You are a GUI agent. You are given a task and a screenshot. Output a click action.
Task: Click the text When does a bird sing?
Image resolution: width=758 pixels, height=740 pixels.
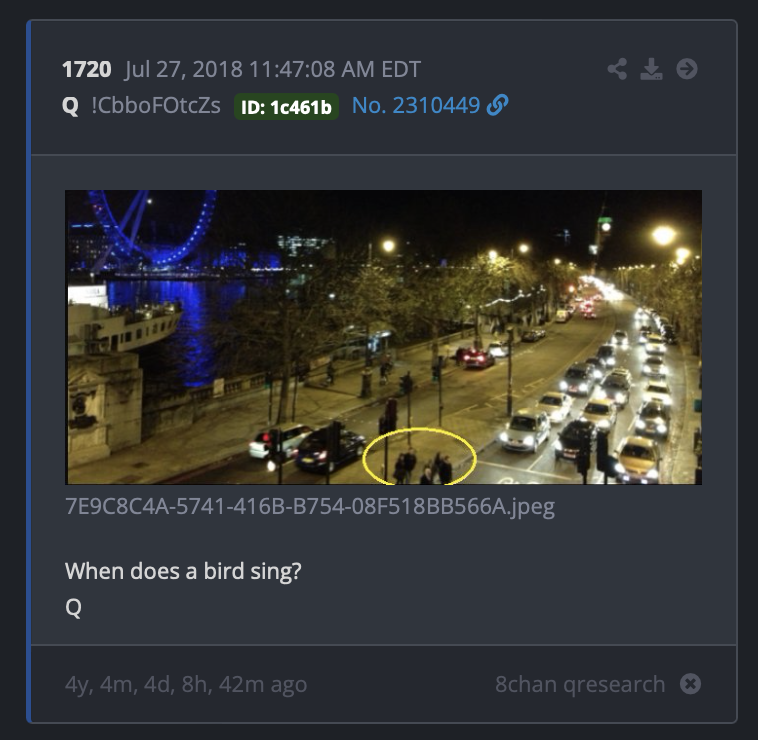(x=183, y=571)
